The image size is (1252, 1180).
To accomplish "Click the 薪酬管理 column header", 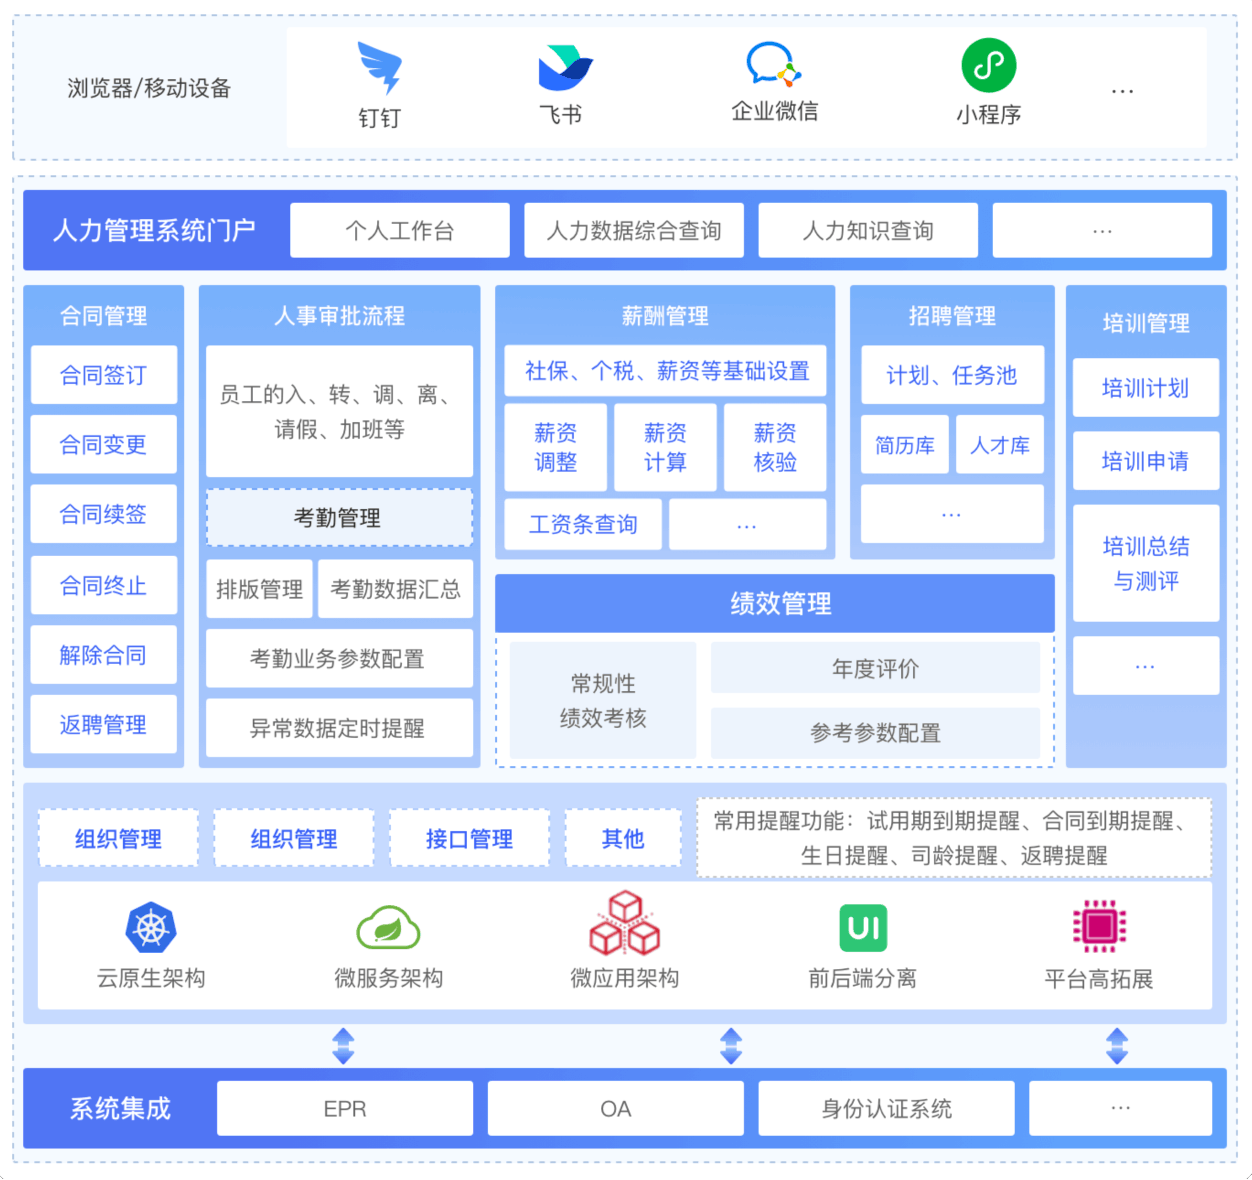I will pos(666,316).
